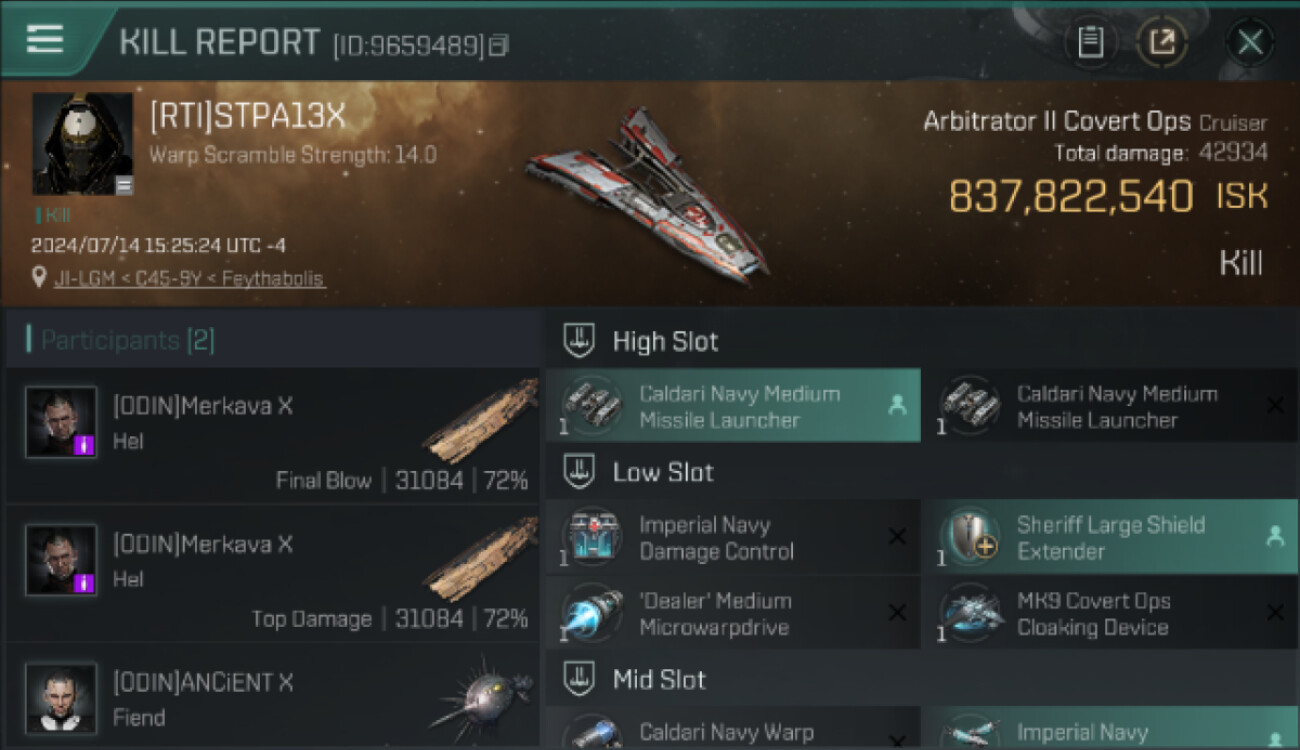Close the kill report window
This screenshot has height=750, width=1300.
1250,42
